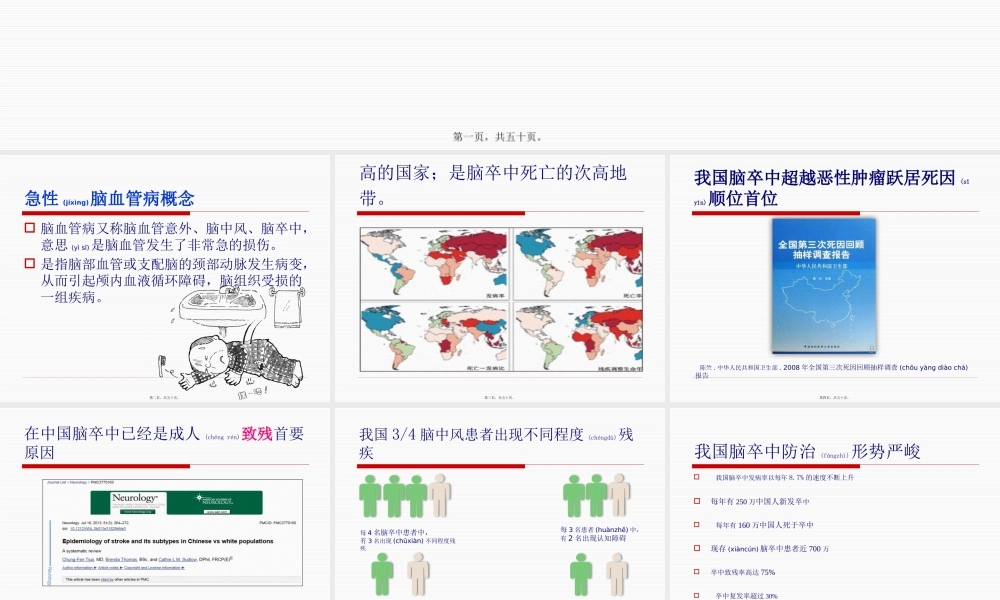The height and width of the screenshot is (600, 1000).
Task: Select the Neurology breadcrumb tab
Action: [x=79, y=483]
